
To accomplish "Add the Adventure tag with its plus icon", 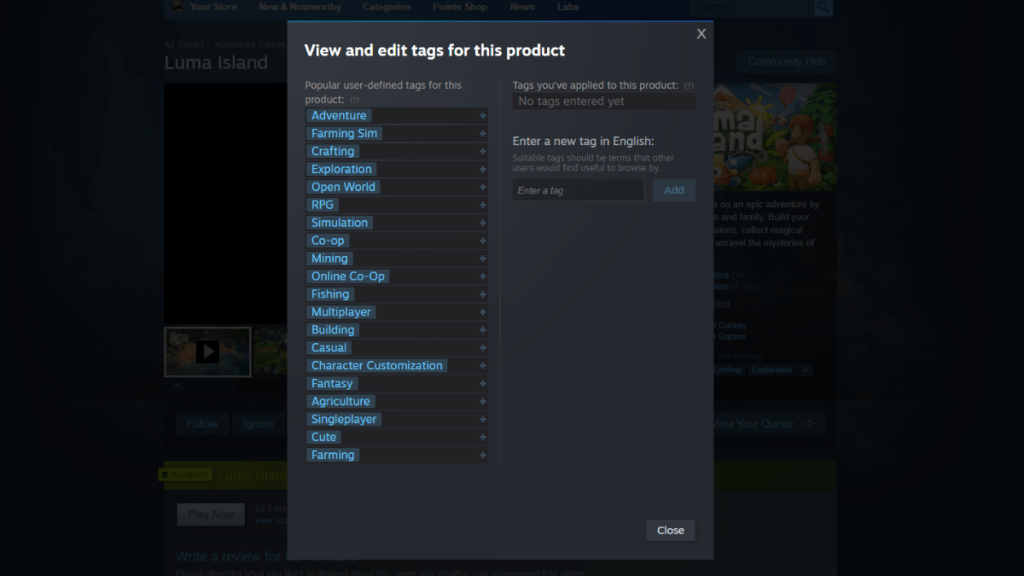I will (x=482, y=116).
